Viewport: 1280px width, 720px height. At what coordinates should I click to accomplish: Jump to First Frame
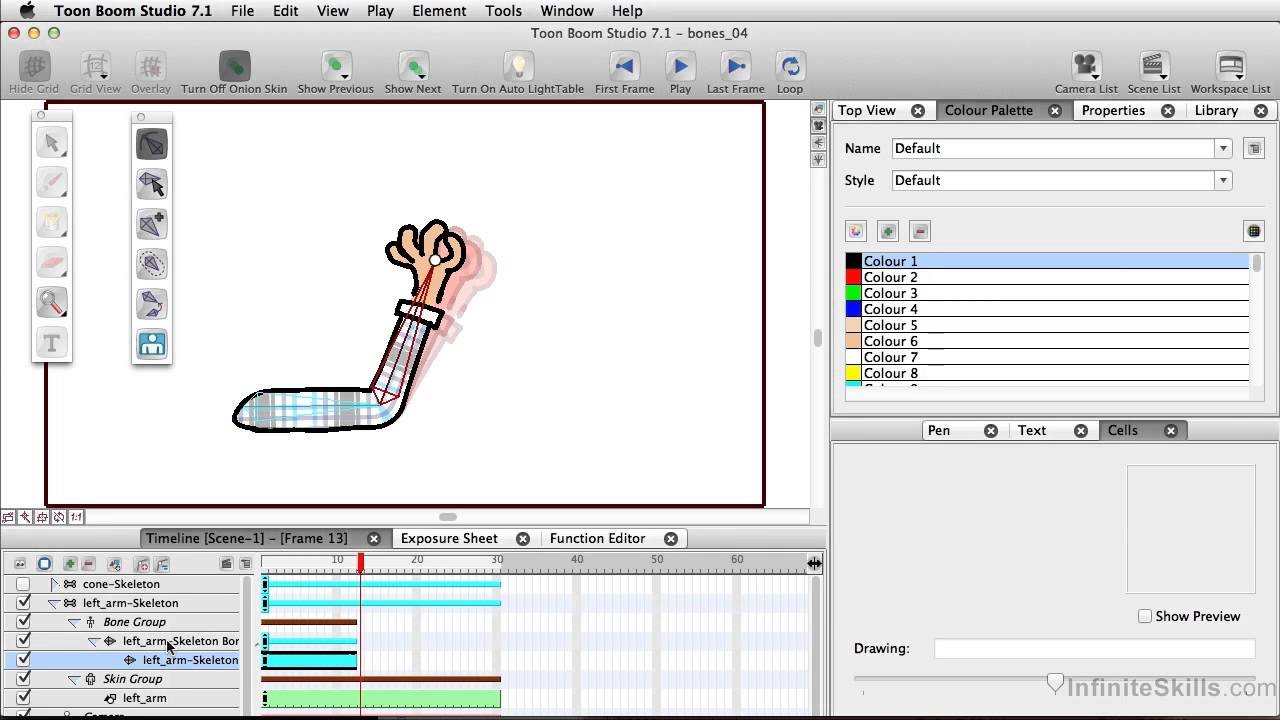point(625,66)
